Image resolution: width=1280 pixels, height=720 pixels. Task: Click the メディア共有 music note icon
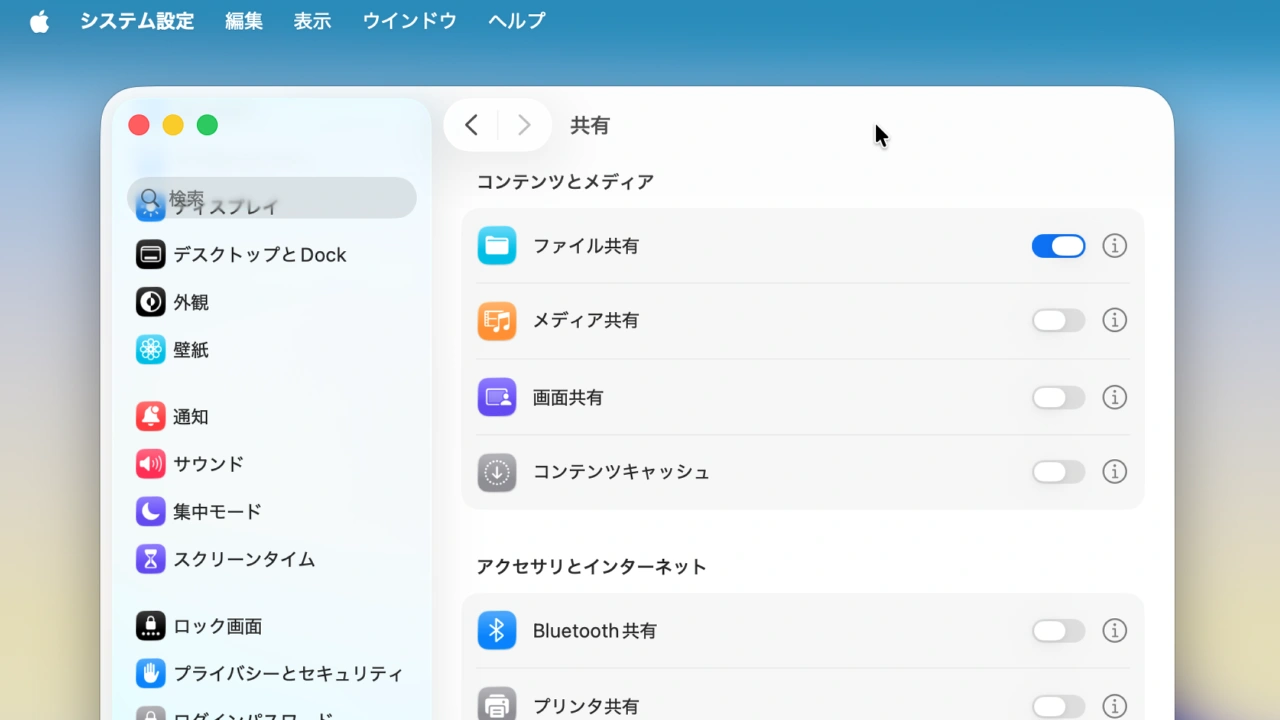(497, 320)
